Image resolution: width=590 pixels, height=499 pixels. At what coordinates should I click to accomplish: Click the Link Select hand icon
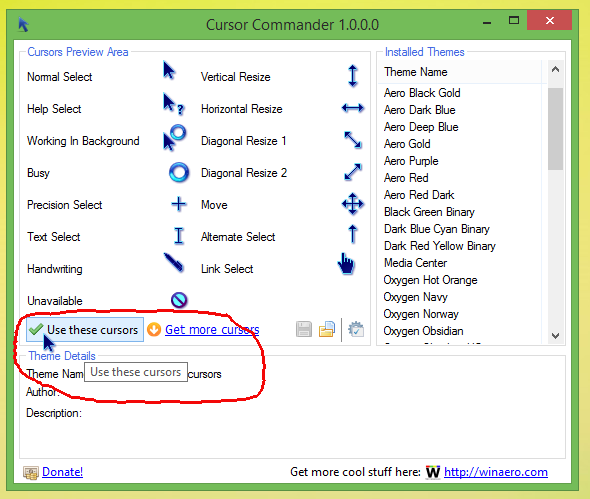point(346,263)
